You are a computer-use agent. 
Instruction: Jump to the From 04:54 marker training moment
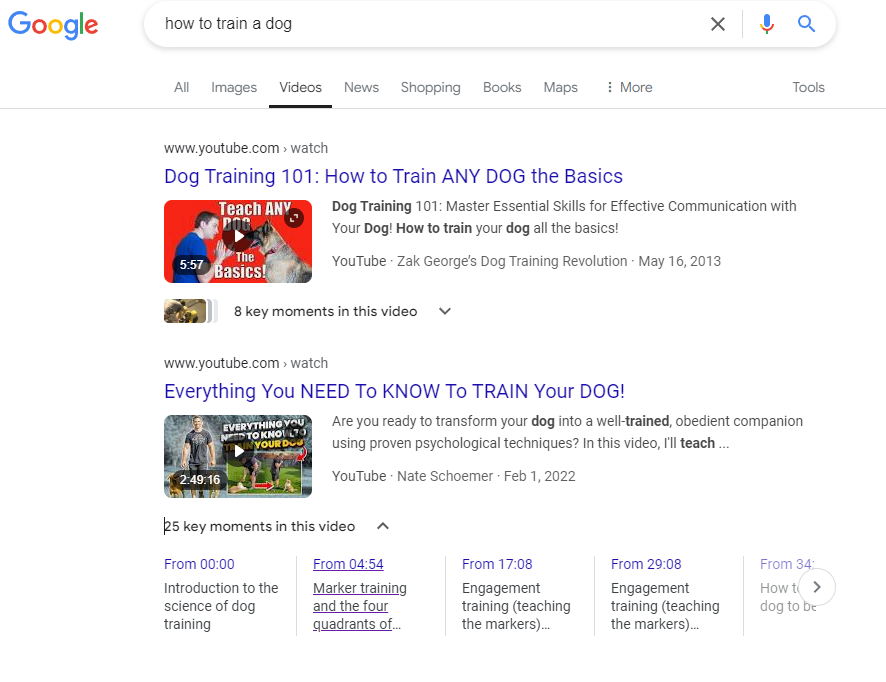pos(348,564)
